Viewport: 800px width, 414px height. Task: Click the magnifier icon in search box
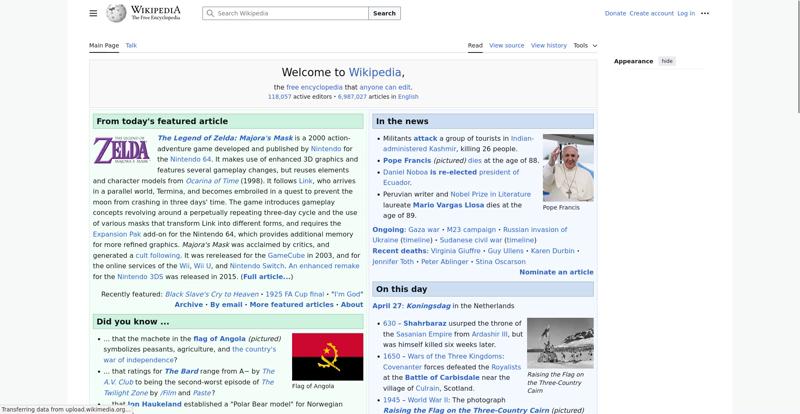[x=210, y=13]
